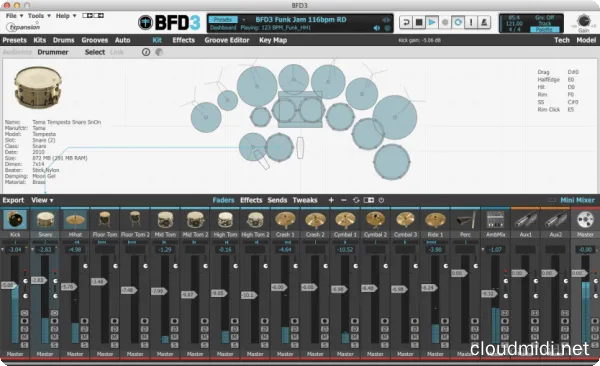
Task: Select the Mid Tom channel icon
Action: coord(165,220)
